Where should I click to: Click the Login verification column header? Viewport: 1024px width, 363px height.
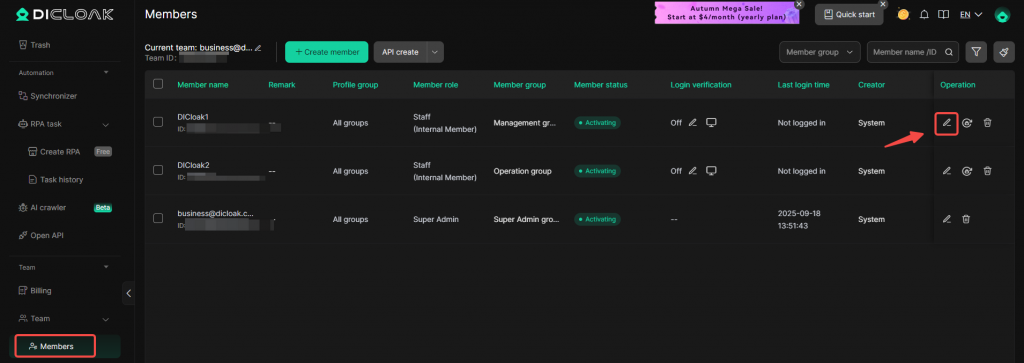pos(701,85)
